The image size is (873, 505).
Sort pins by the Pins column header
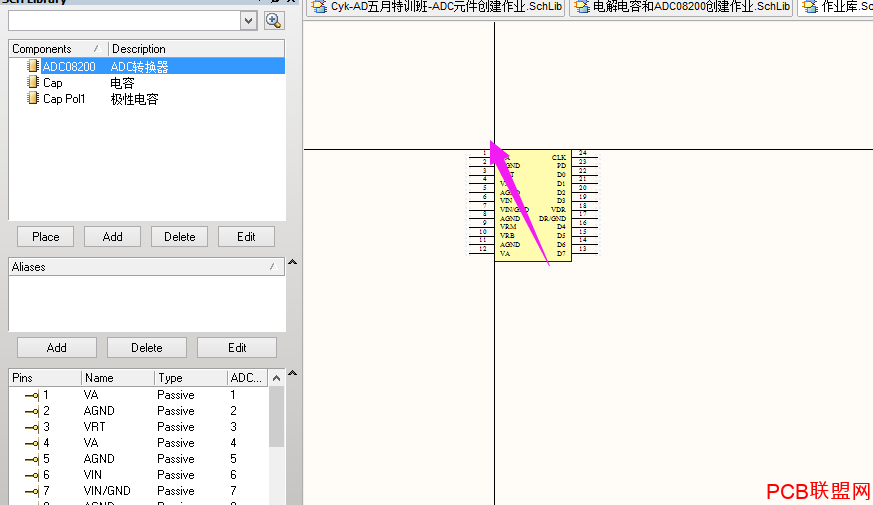click(45, 377)
